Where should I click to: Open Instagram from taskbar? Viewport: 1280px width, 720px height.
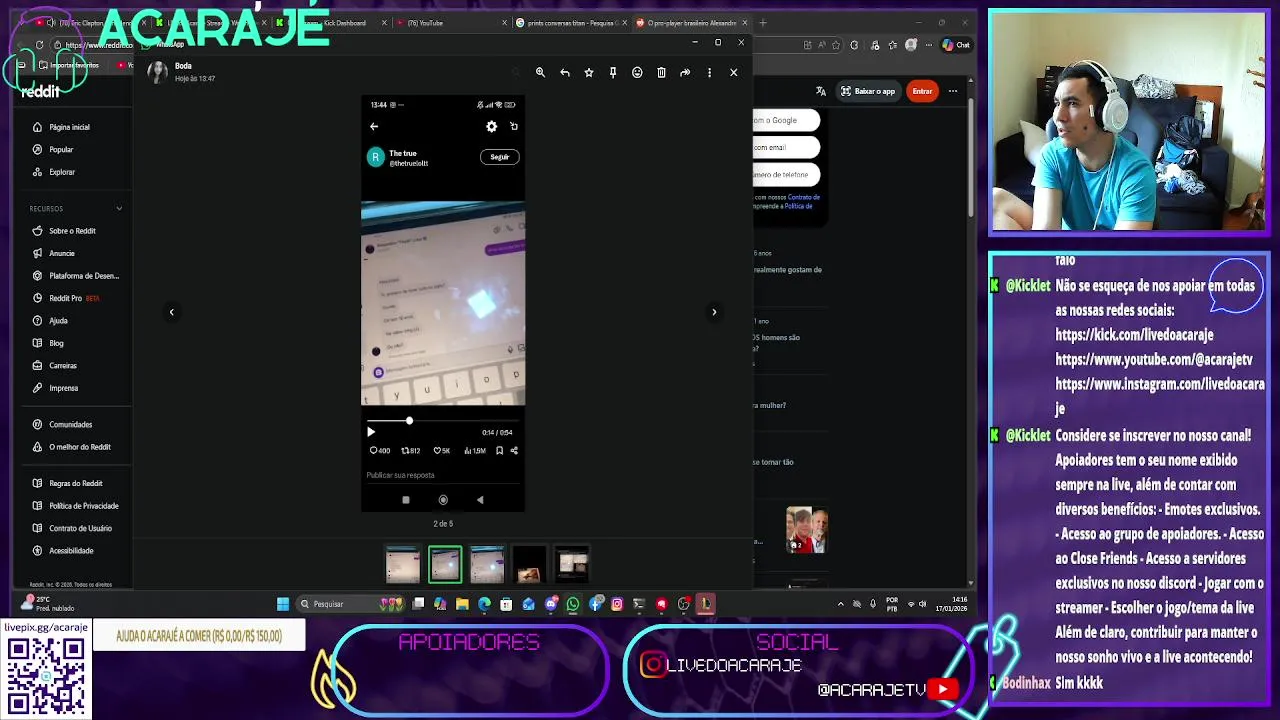pos(617,604)
